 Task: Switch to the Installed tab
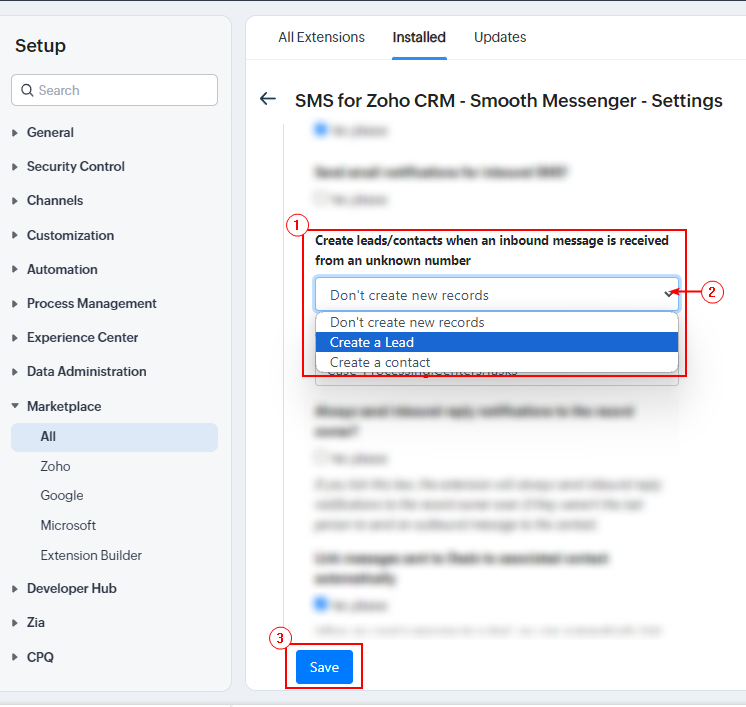[x=419, y=37]
